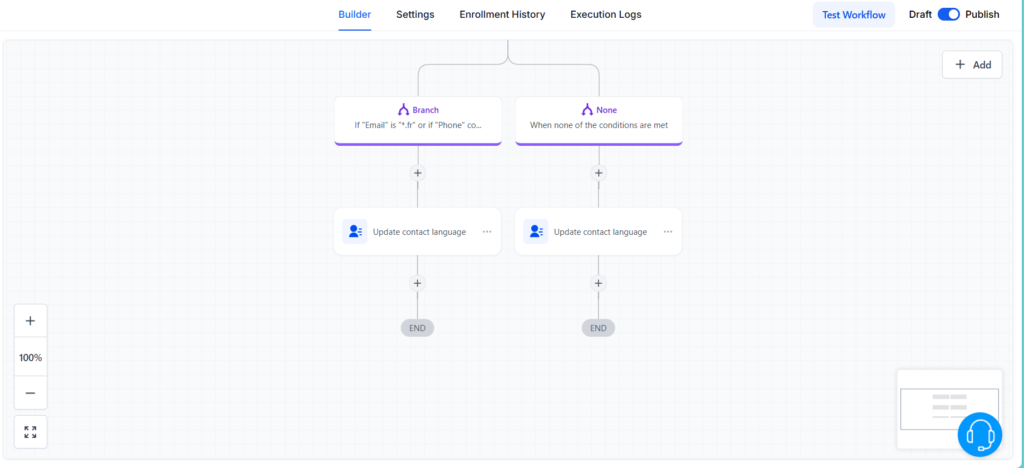Open the Enrollment History tab

(502, 15)
